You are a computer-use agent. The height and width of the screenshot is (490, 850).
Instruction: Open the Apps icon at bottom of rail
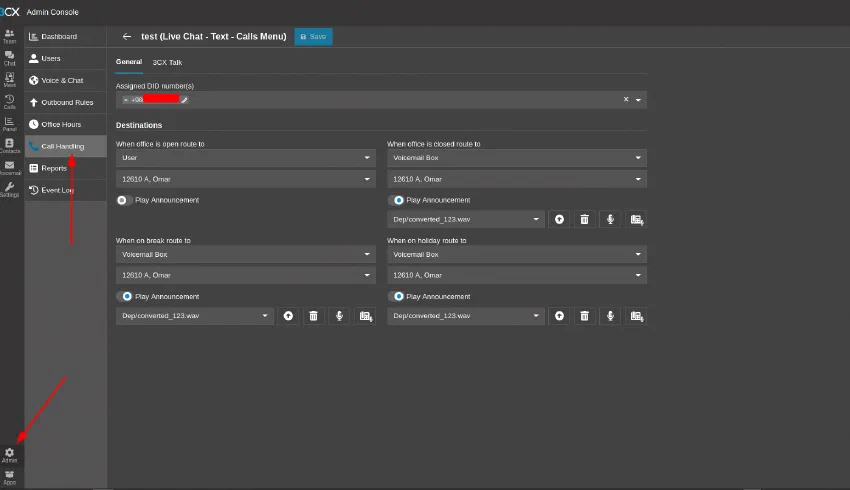click(9, 478)
